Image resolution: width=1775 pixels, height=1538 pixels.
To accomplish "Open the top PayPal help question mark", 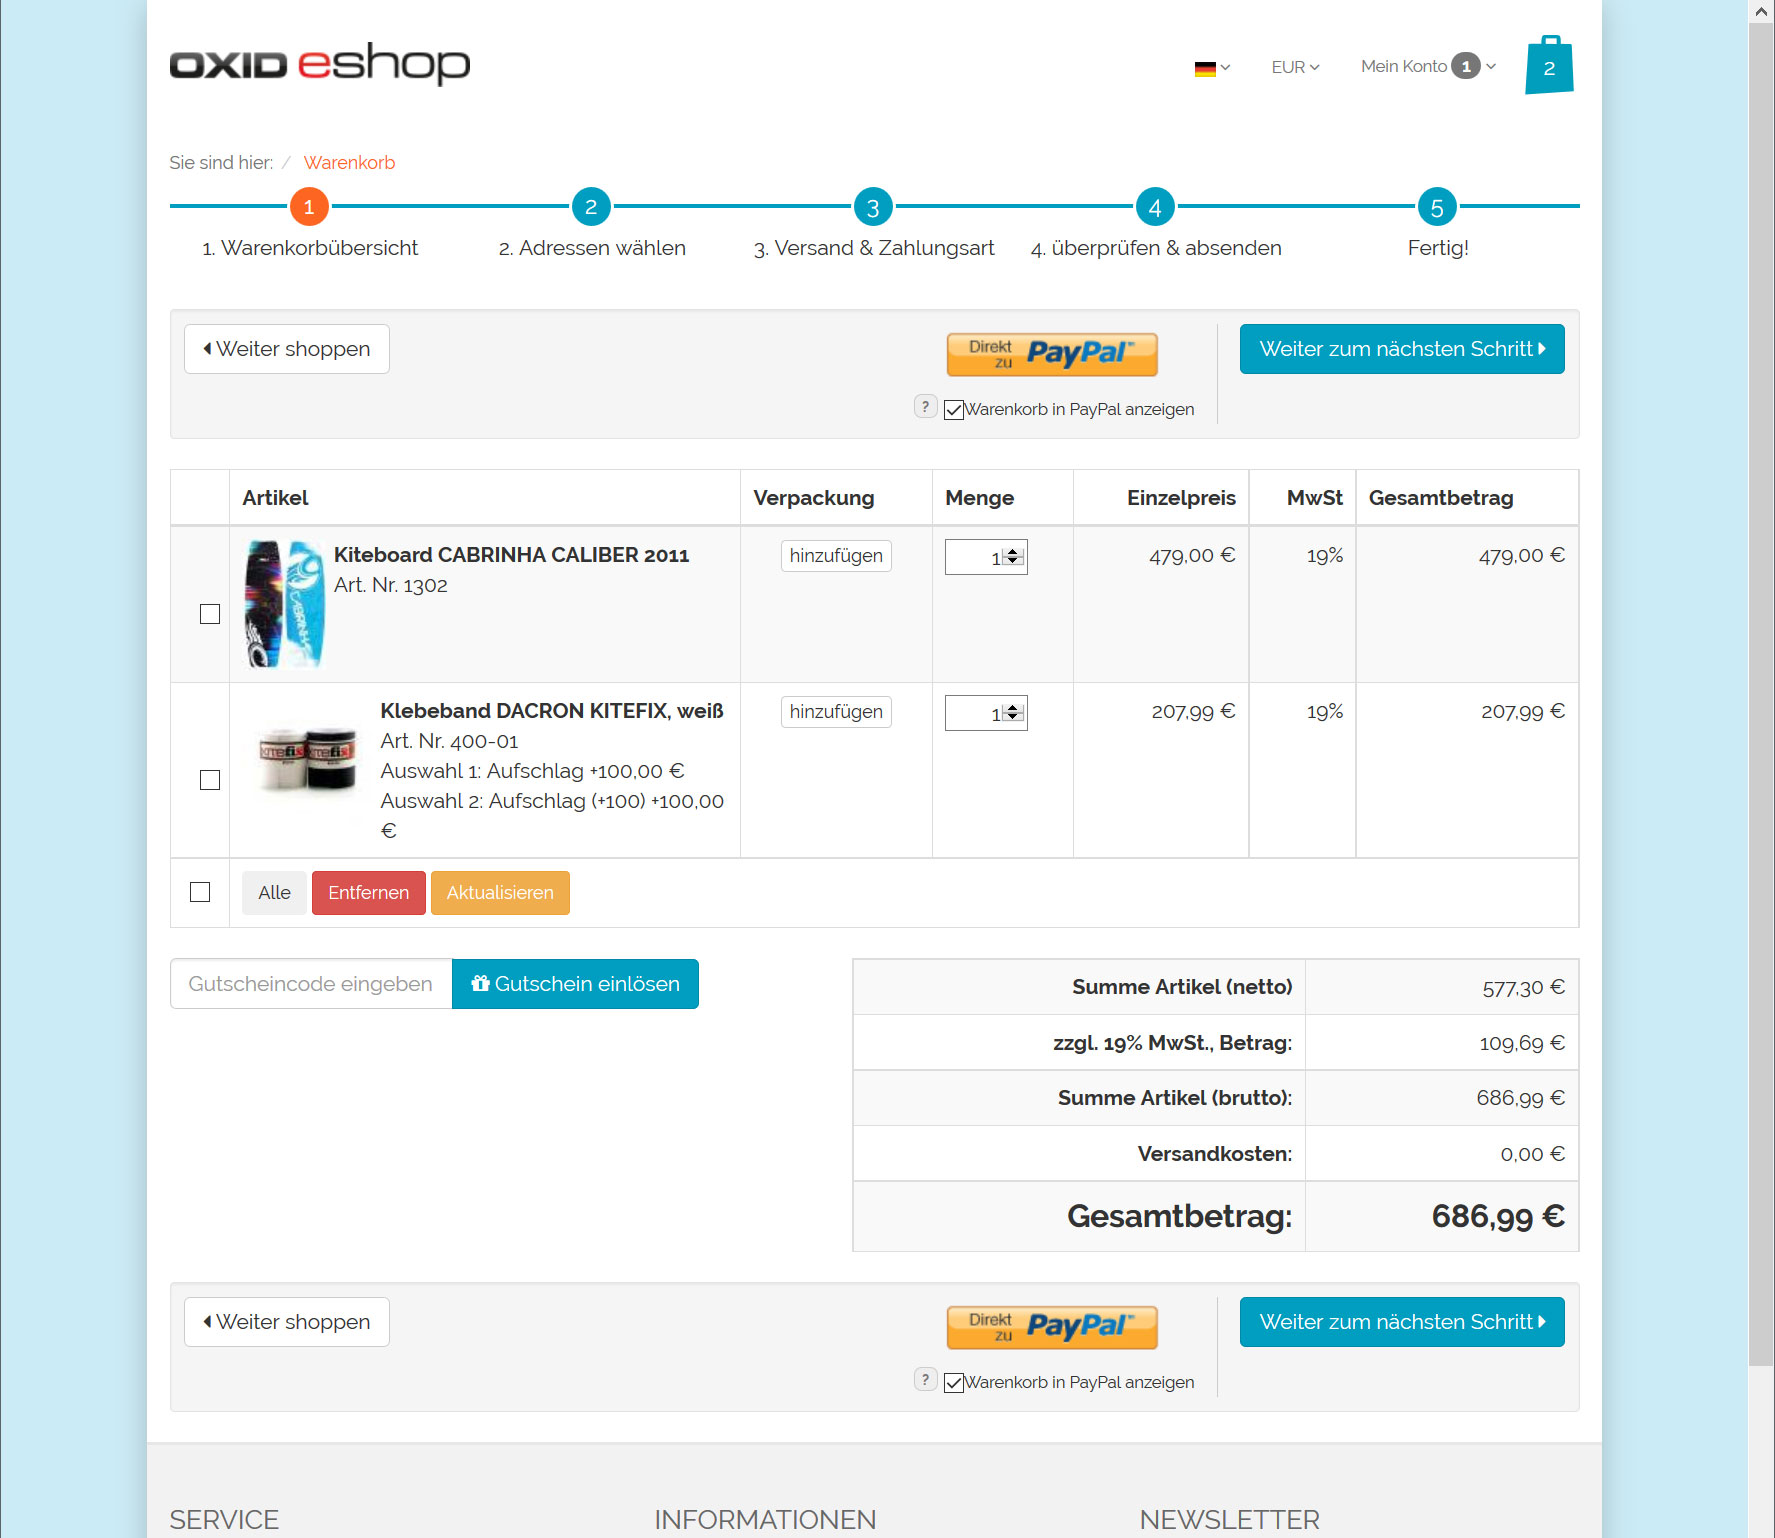I will pos(925,407).
